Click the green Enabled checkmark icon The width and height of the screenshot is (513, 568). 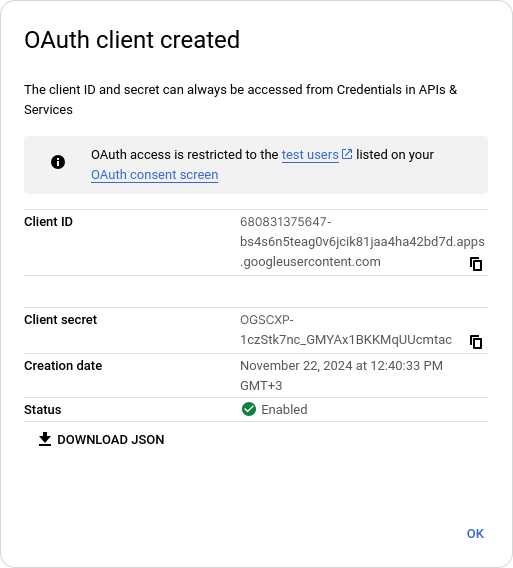tap(249, 409)
